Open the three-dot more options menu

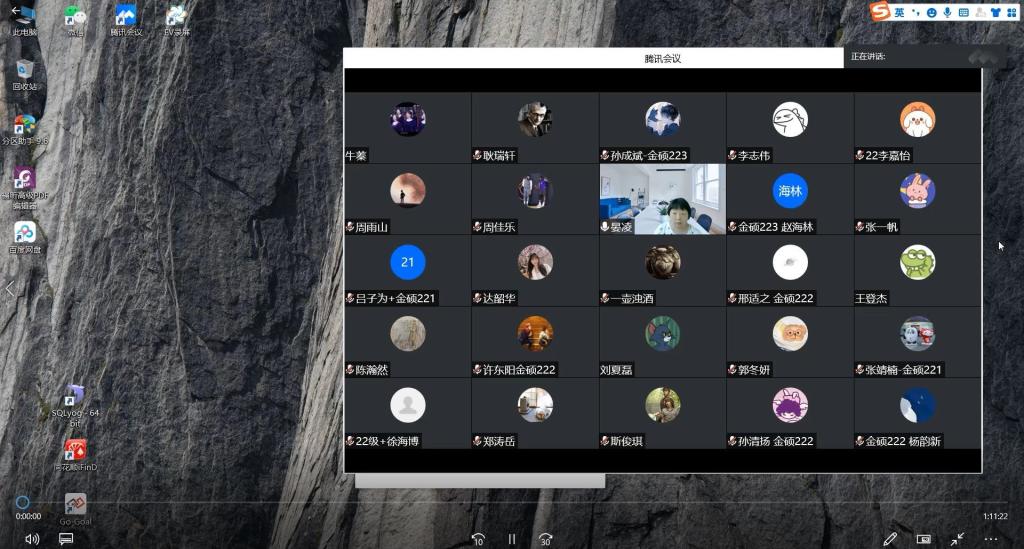991,539
